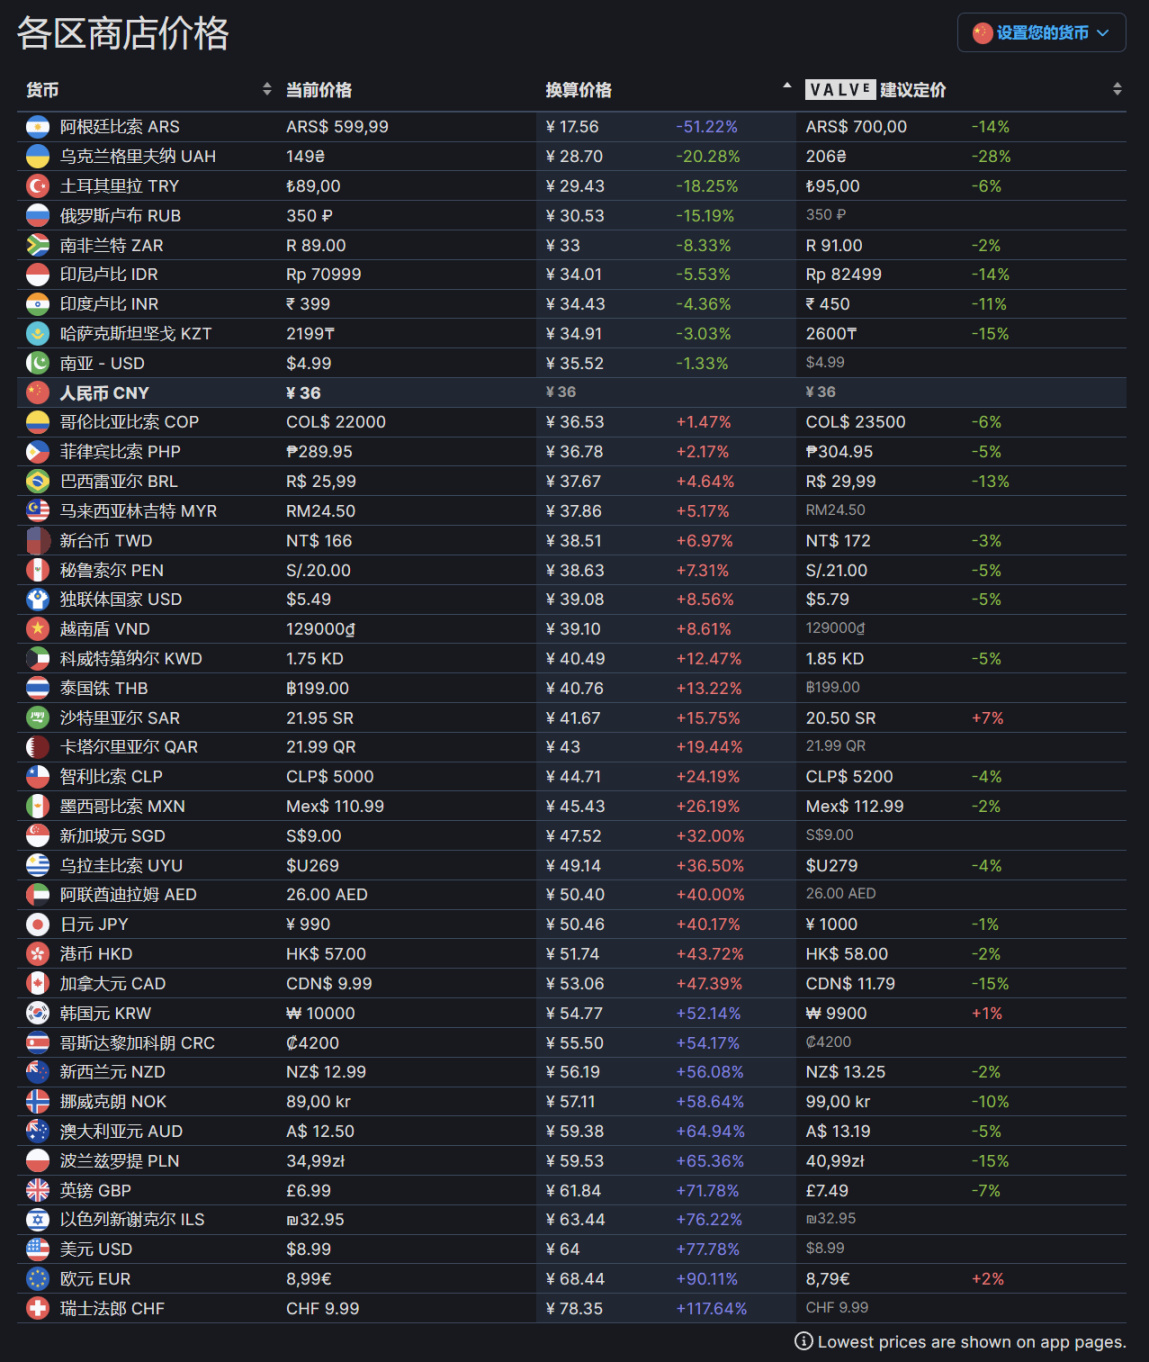Click the HK$ 57.00 current price
The image size is (1149, 1362).
tap(326, 954)
